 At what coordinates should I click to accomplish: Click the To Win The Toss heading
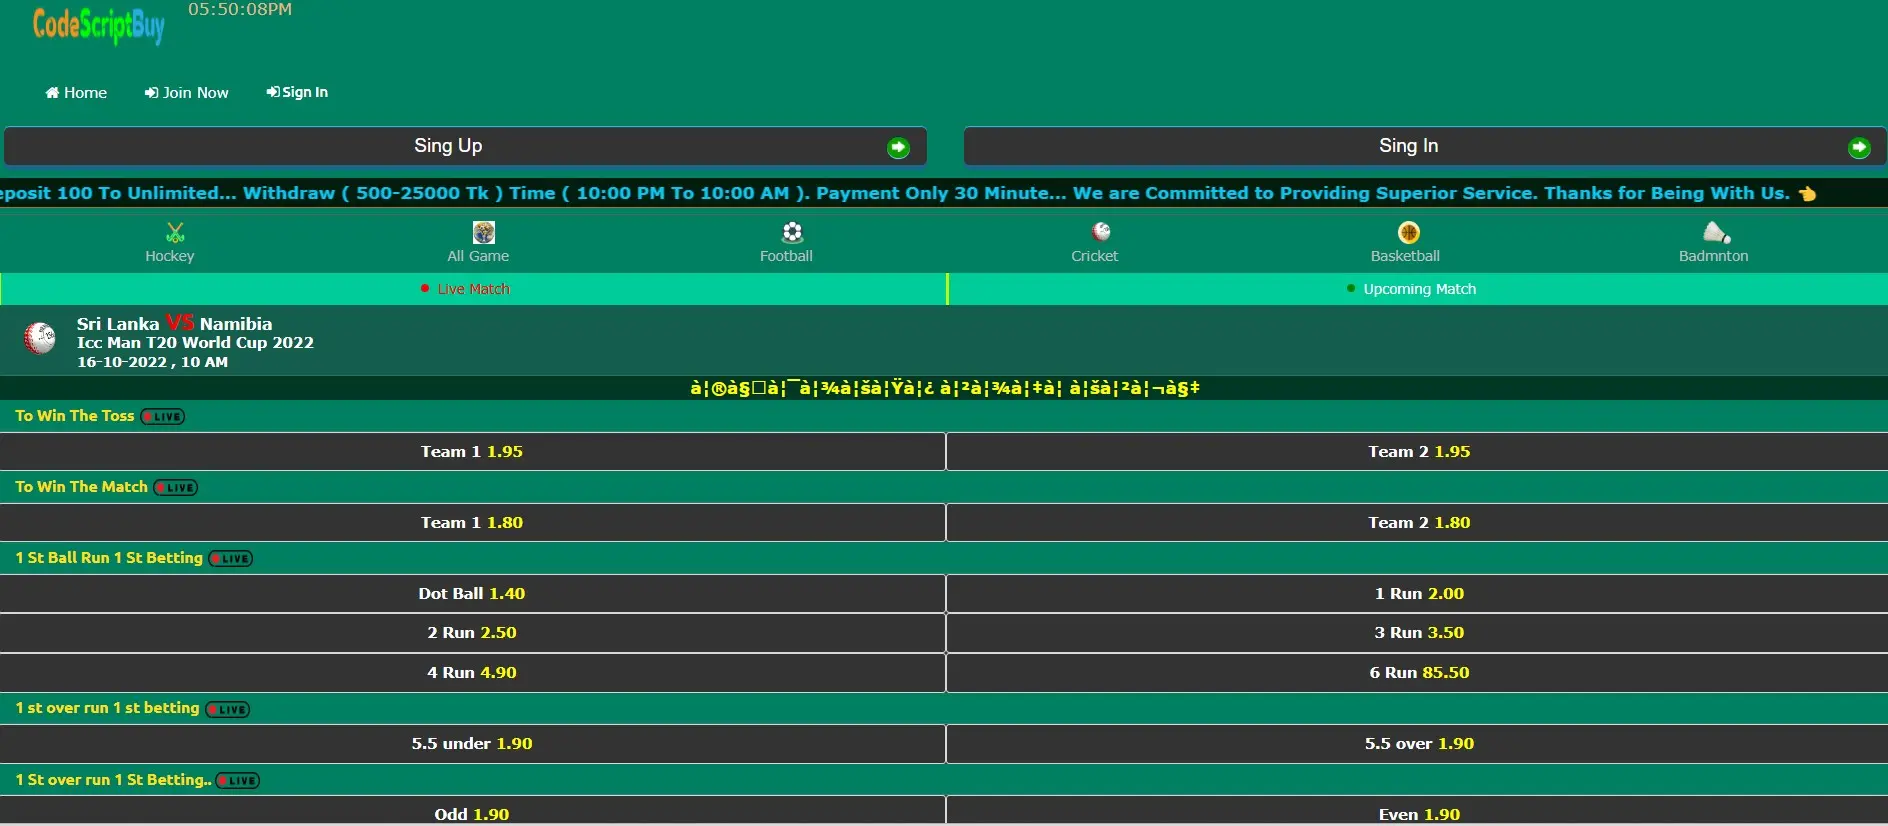pos(74,416)
